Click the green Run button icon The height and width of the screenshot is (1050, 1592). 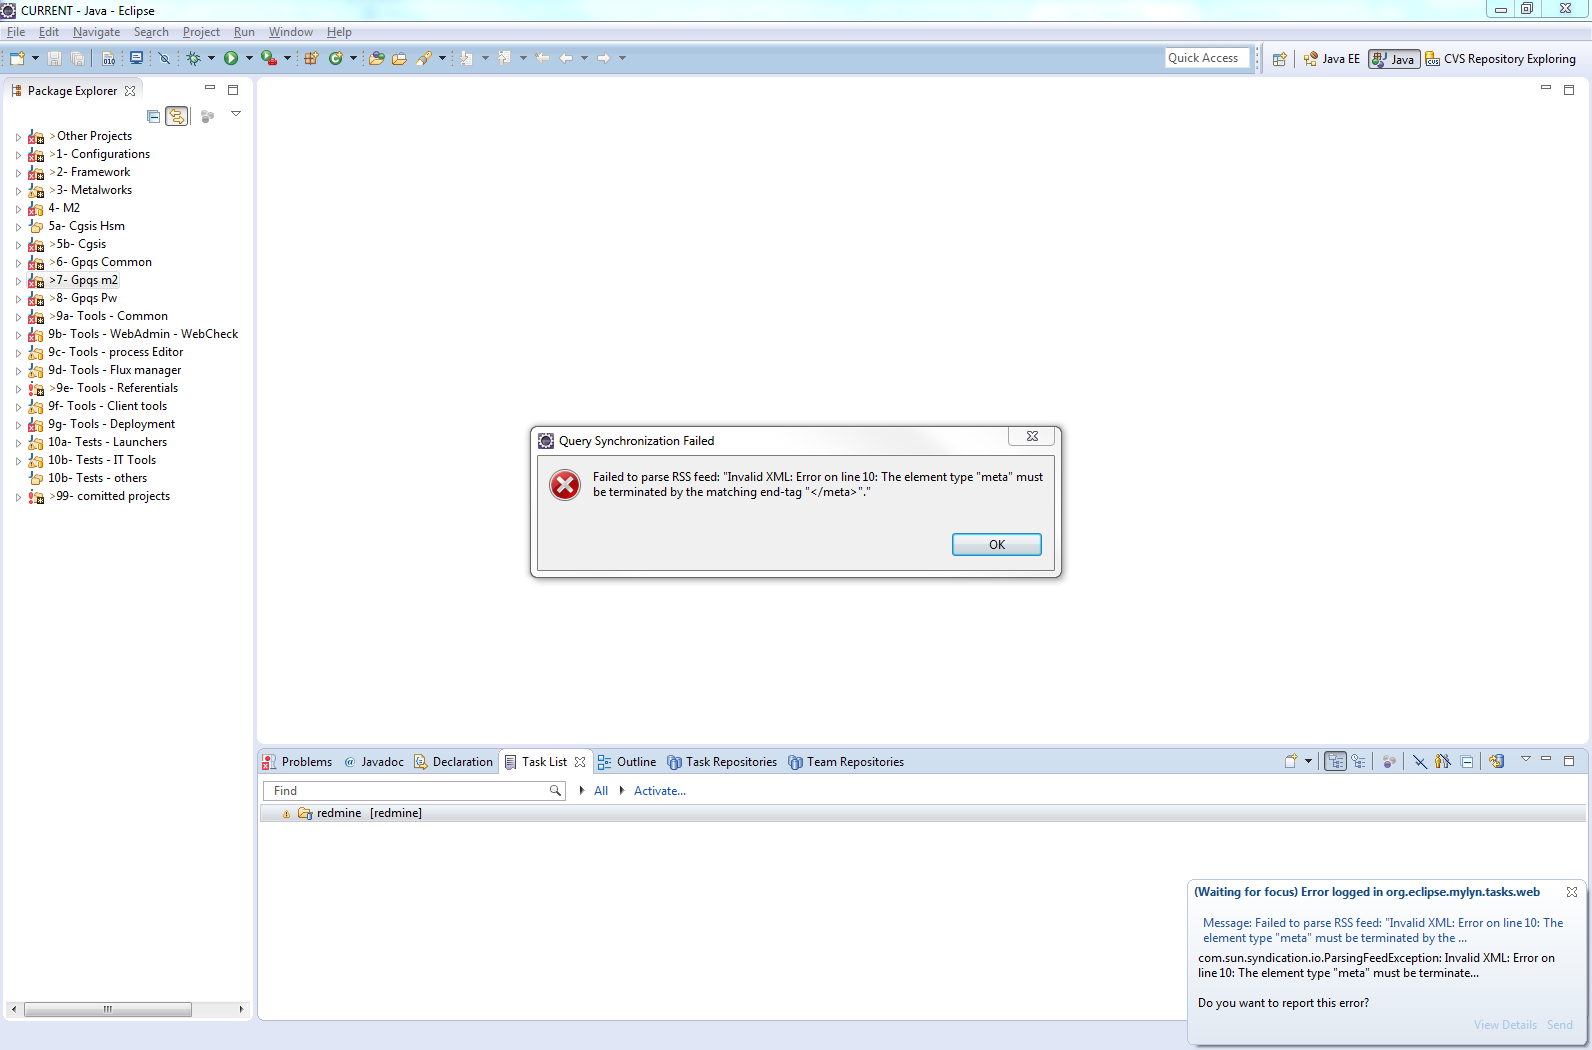(x=231, y=58)
